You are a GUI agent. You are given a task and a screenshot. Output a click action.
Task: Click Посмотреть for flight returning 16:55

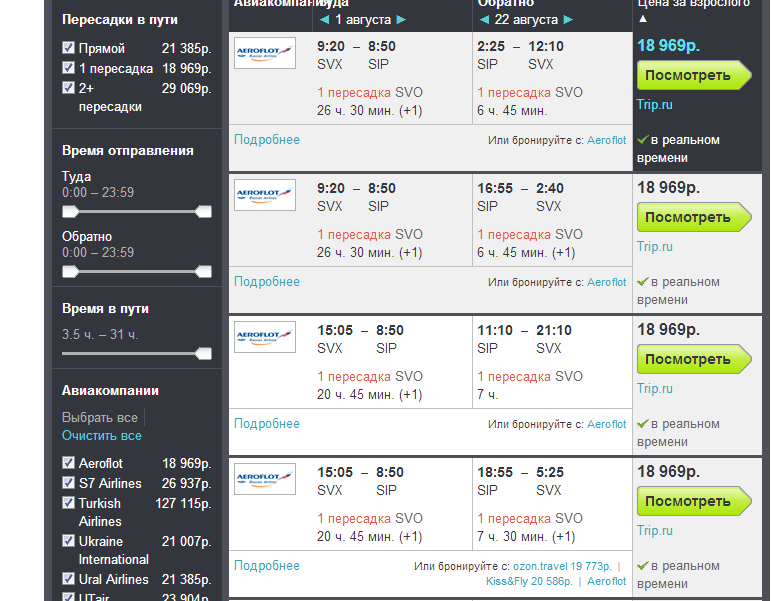pyautogui.click(x=694, y=217)
